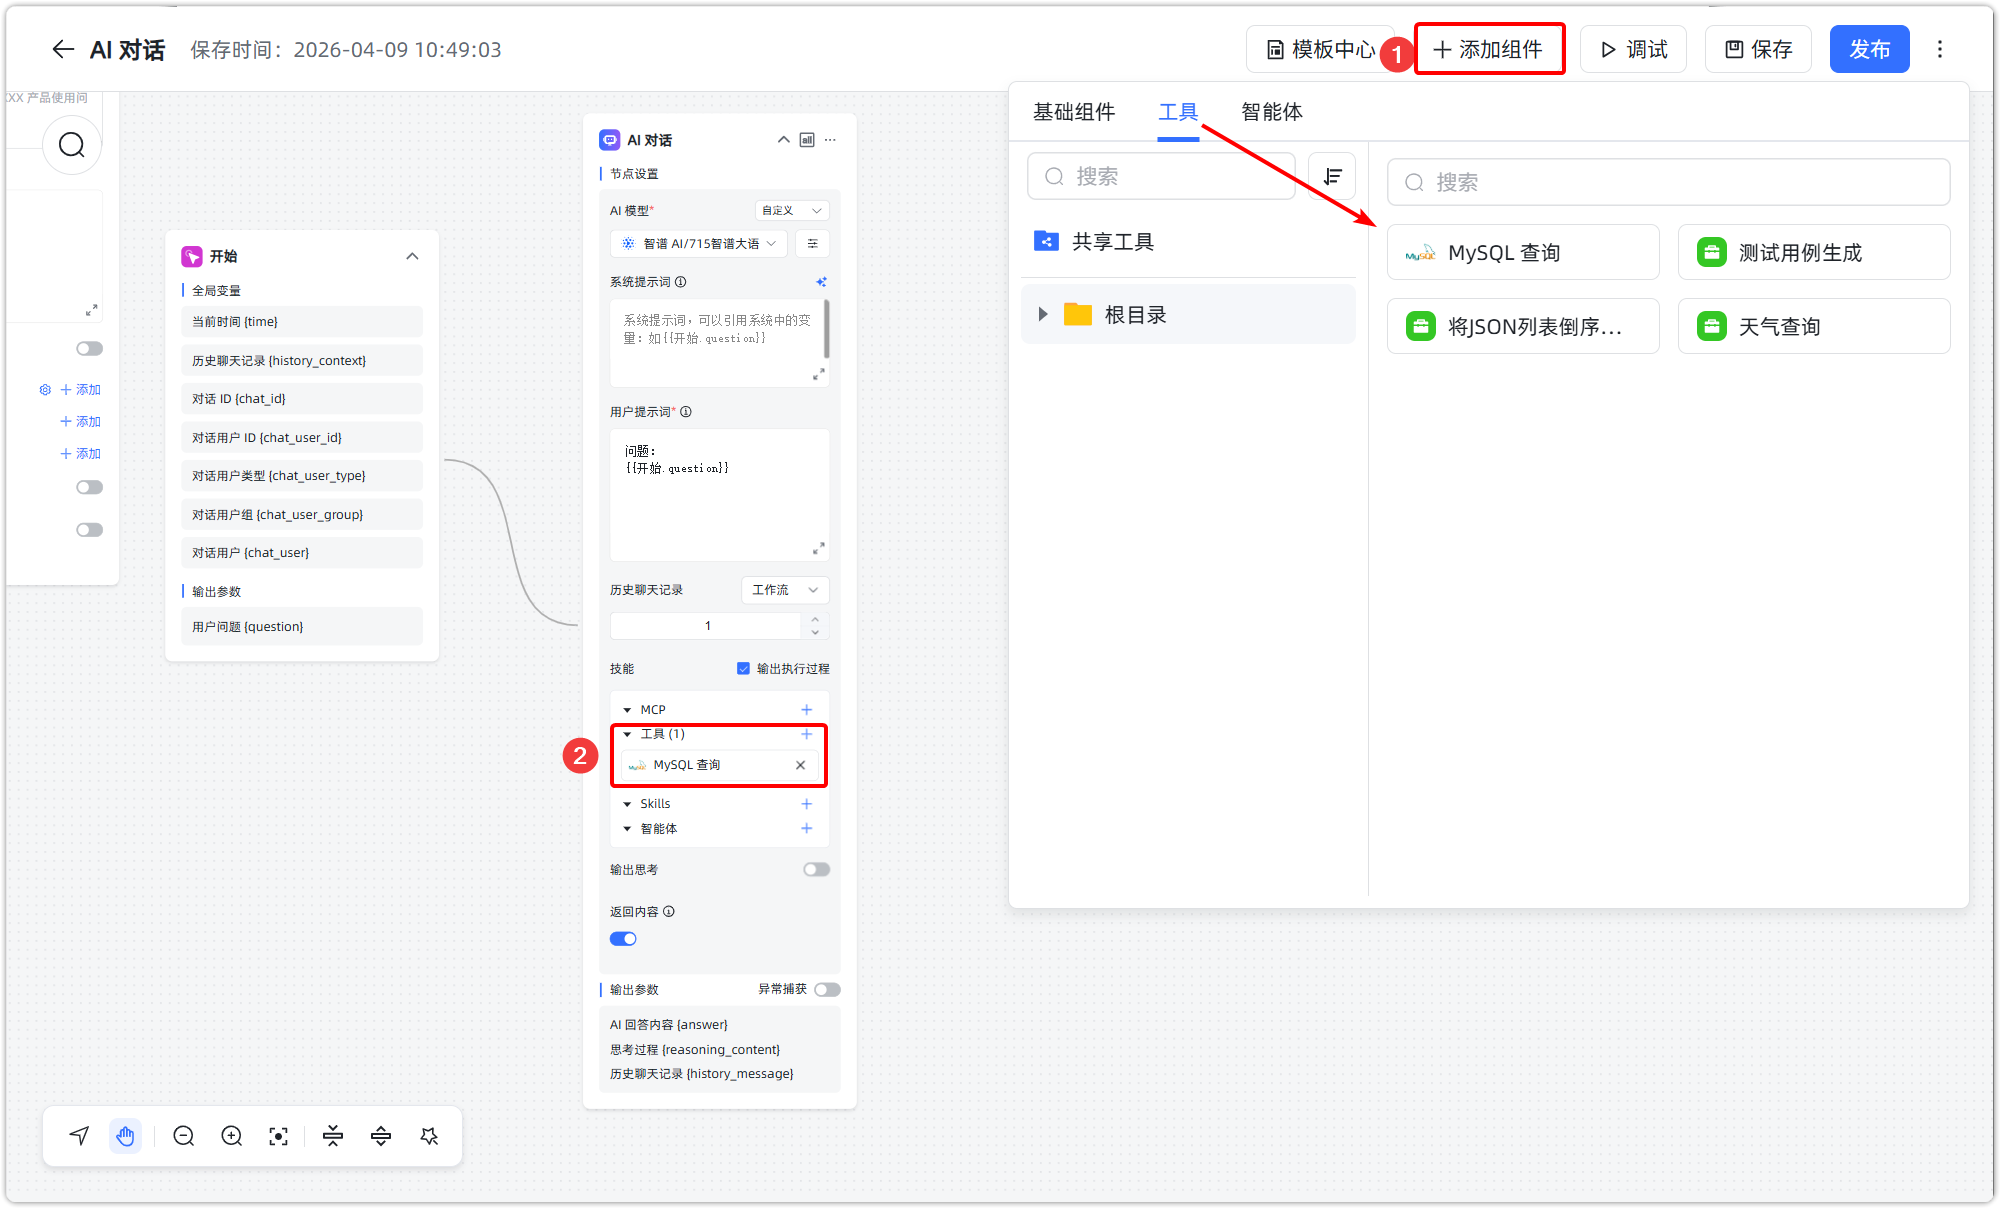Collapse the MCP skill section
Screen dimensions: 2000x1208
click(x=627, y=710)
